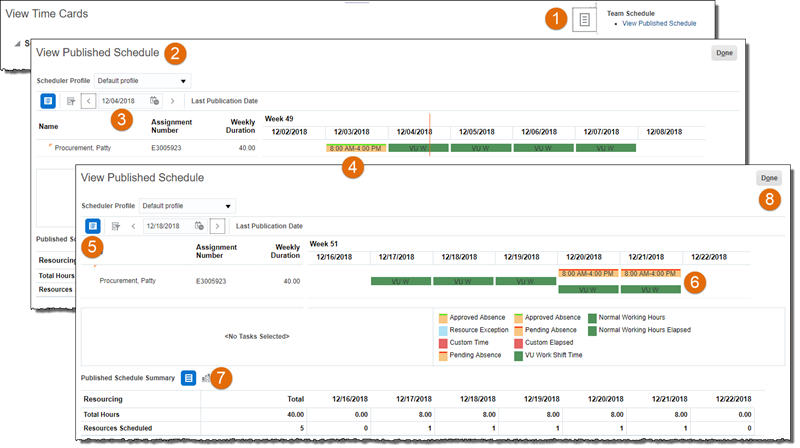Click the VU Work Shift Time legend swatch
Screen dimensions: 800x448
point(518,355)
